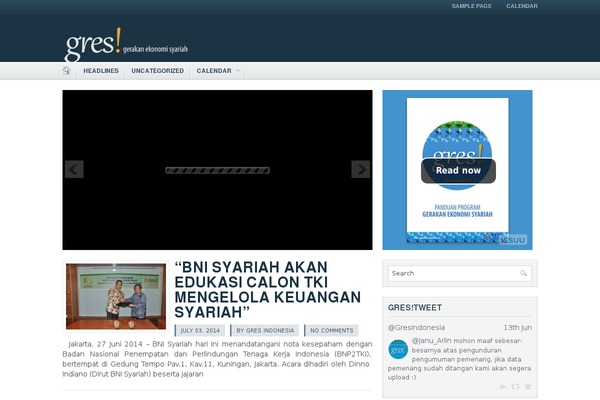
Task: Open Calendar link in top bar
Action: click(x=522, y=6)
